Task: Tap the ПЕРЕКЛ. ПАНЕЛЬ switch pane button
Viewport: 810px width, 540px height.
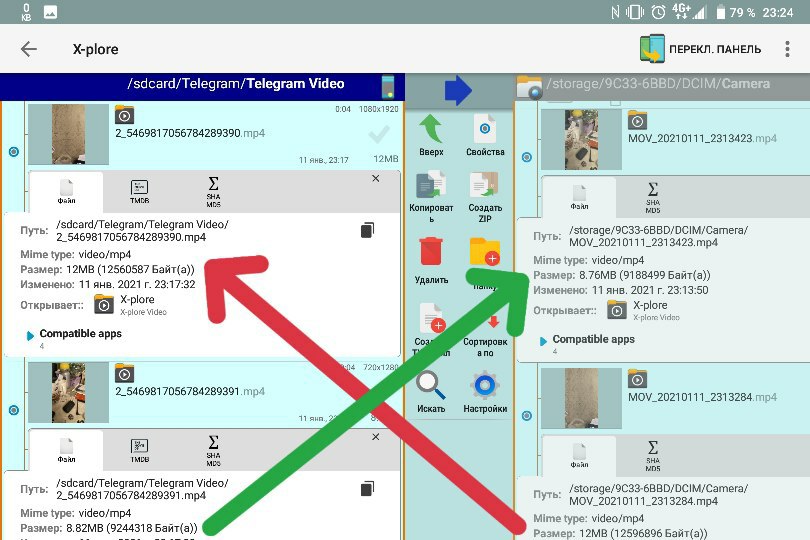Action: pos(700,49)
